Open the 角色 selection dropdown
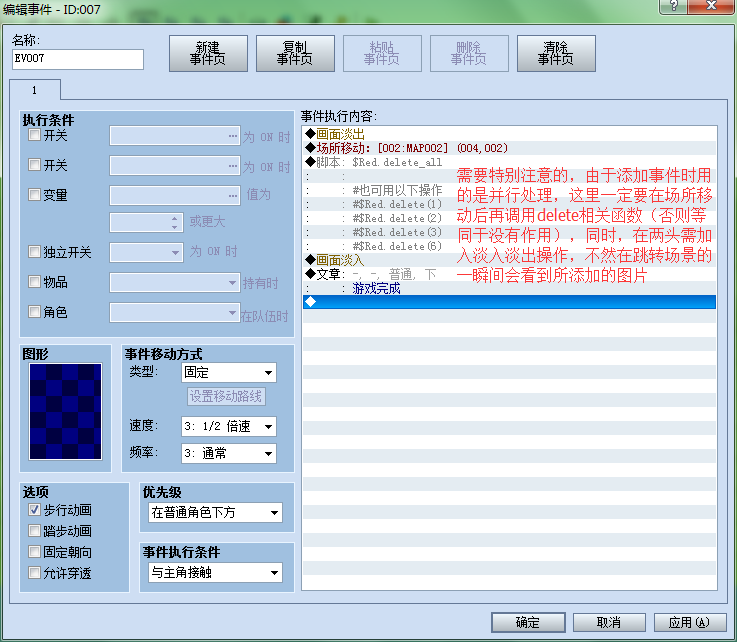Screen dimensions: 737x642 175,313
